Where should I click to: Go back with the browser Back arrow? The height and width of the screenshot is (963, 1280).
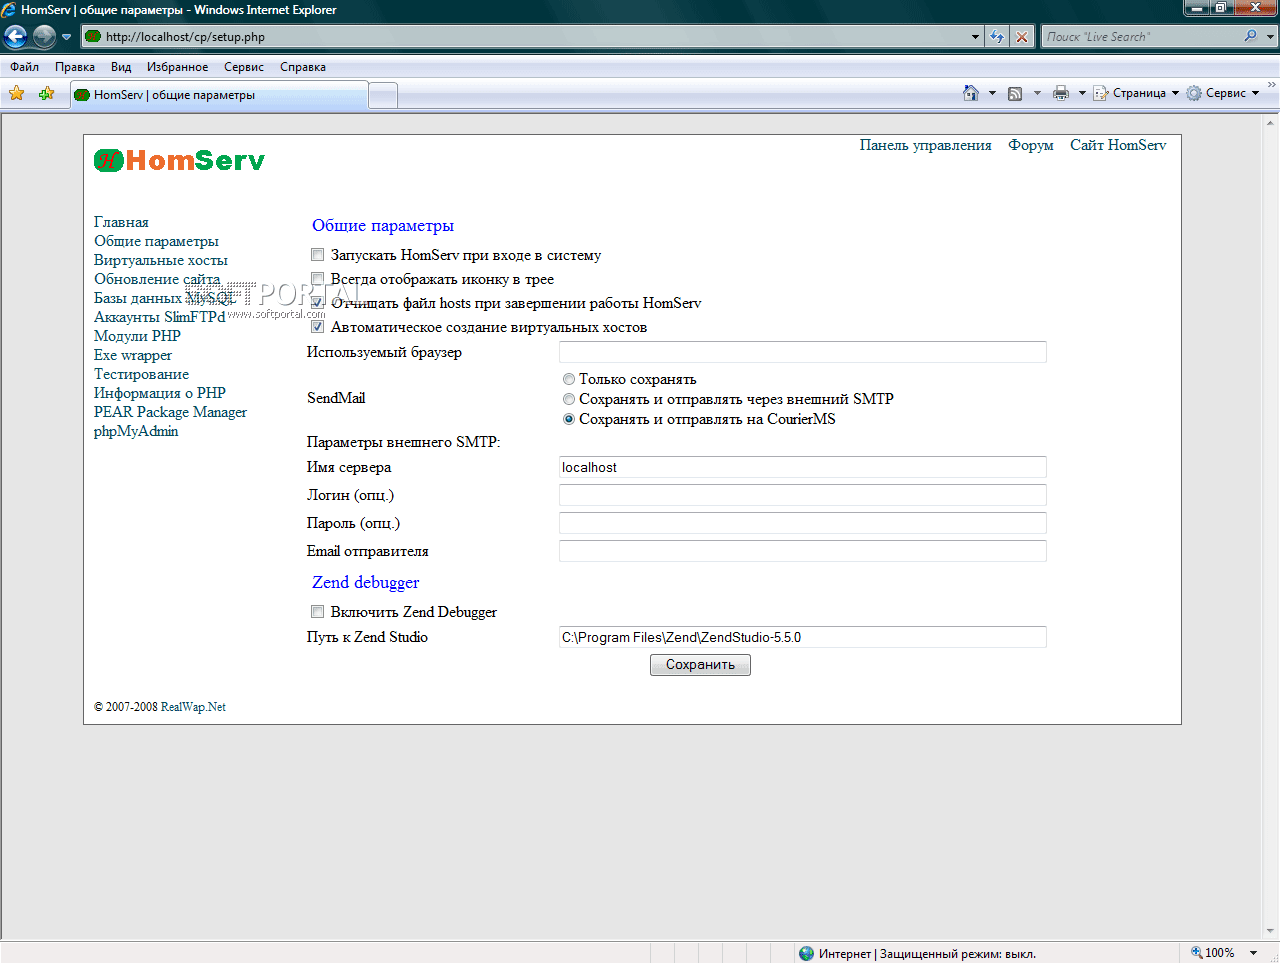pyautogui.click(x=15, y=37)
